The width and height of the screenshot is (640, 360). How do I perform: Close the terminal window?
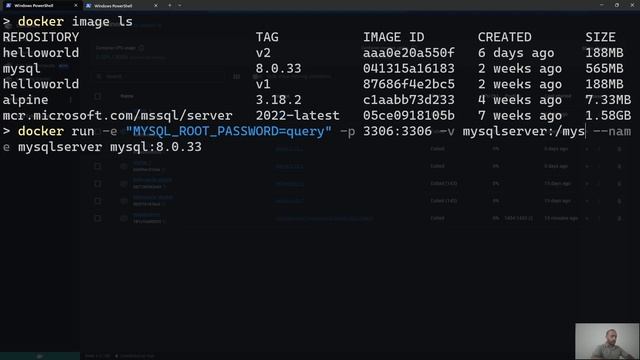[632, 5]
